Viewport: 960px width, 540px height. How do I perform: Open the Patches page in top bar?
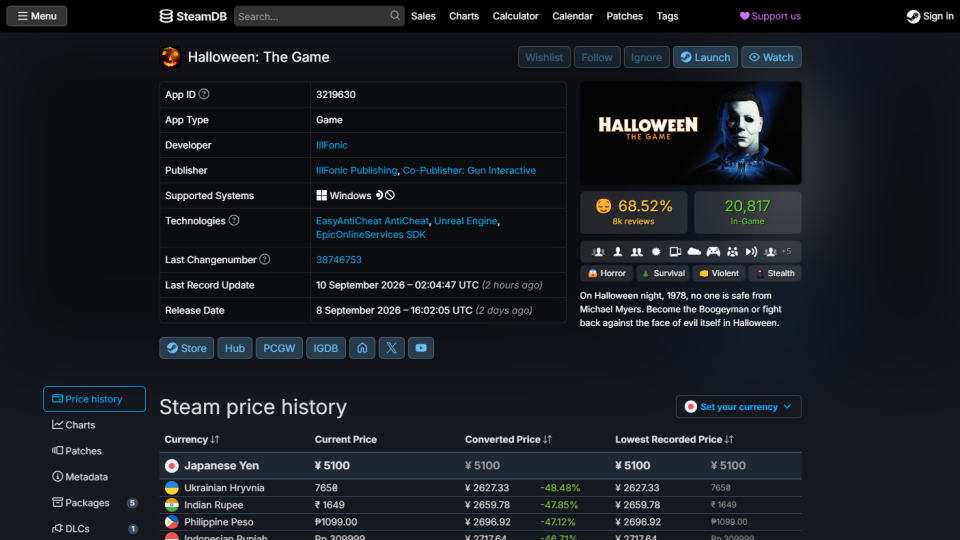(x=624, y=16)
